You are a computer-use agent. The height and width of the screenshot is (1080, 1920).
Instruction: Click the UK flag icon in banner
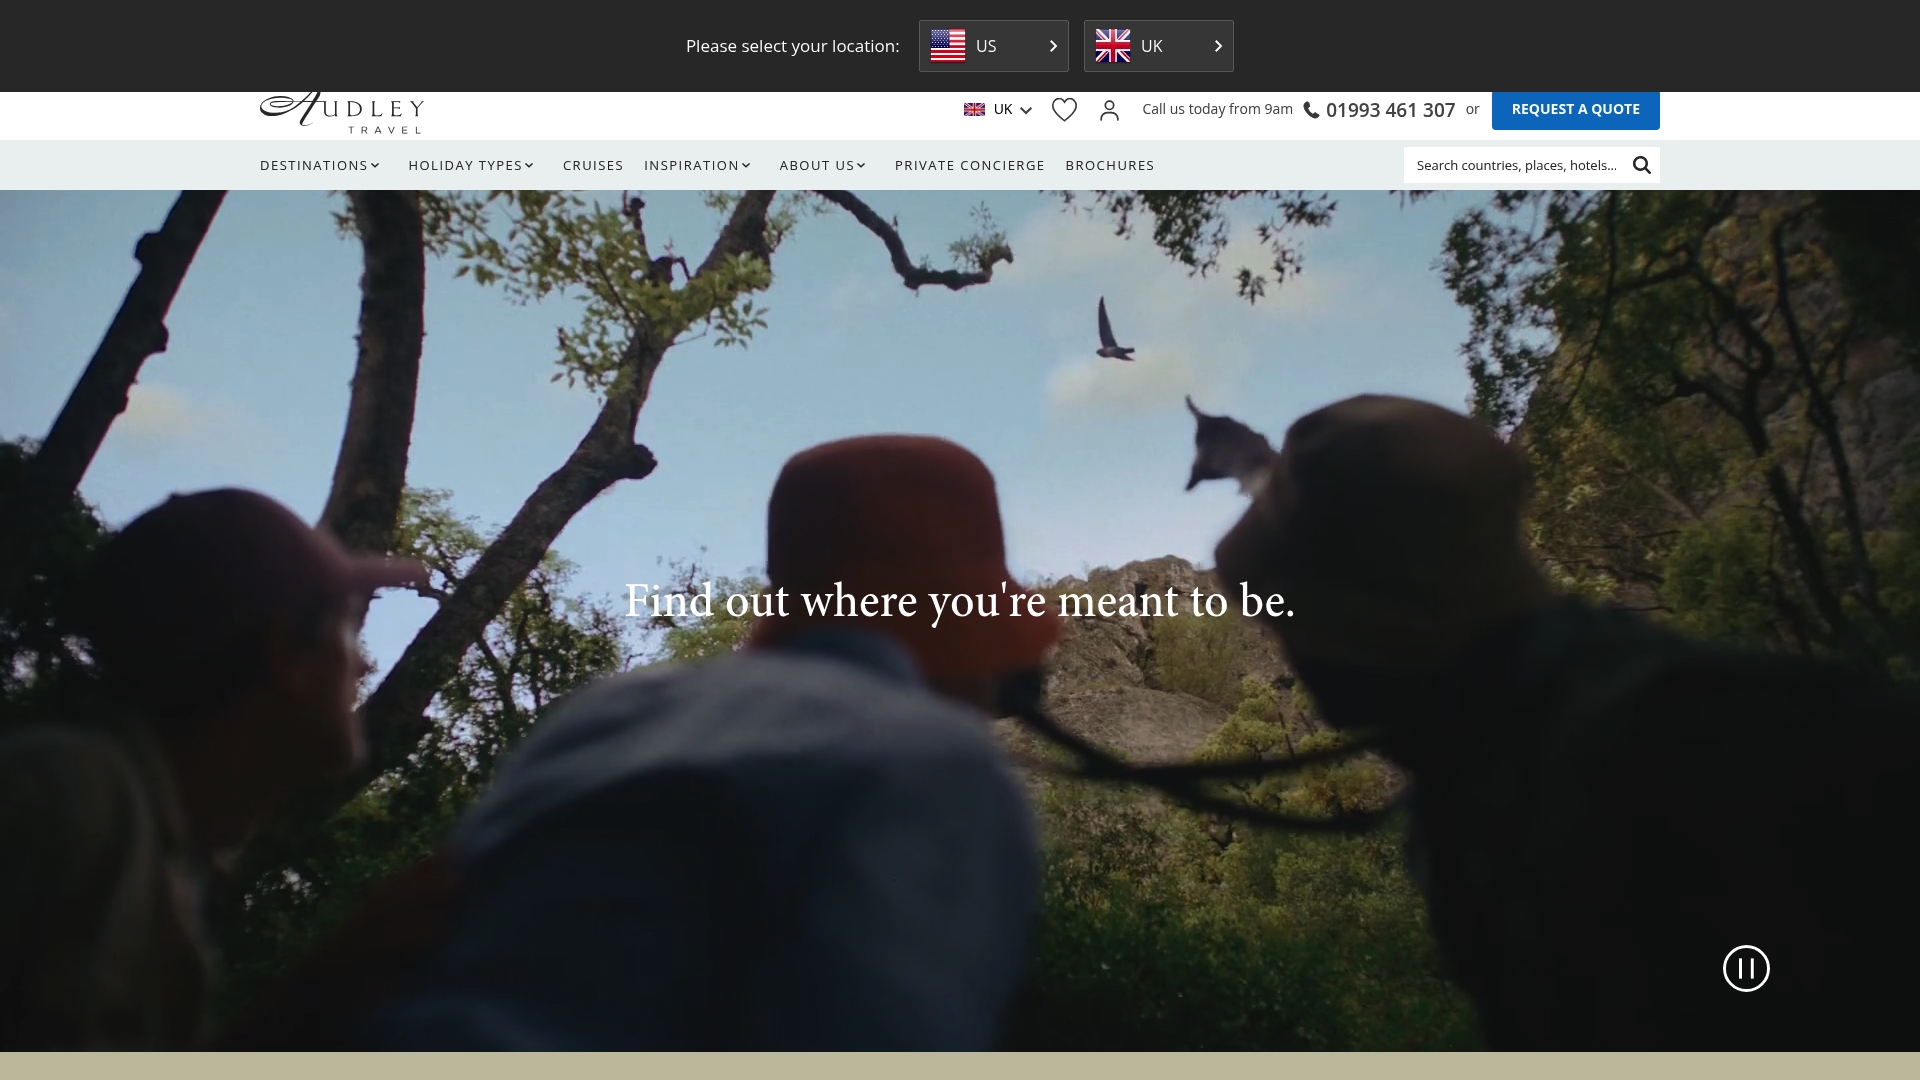point(1113,46)
